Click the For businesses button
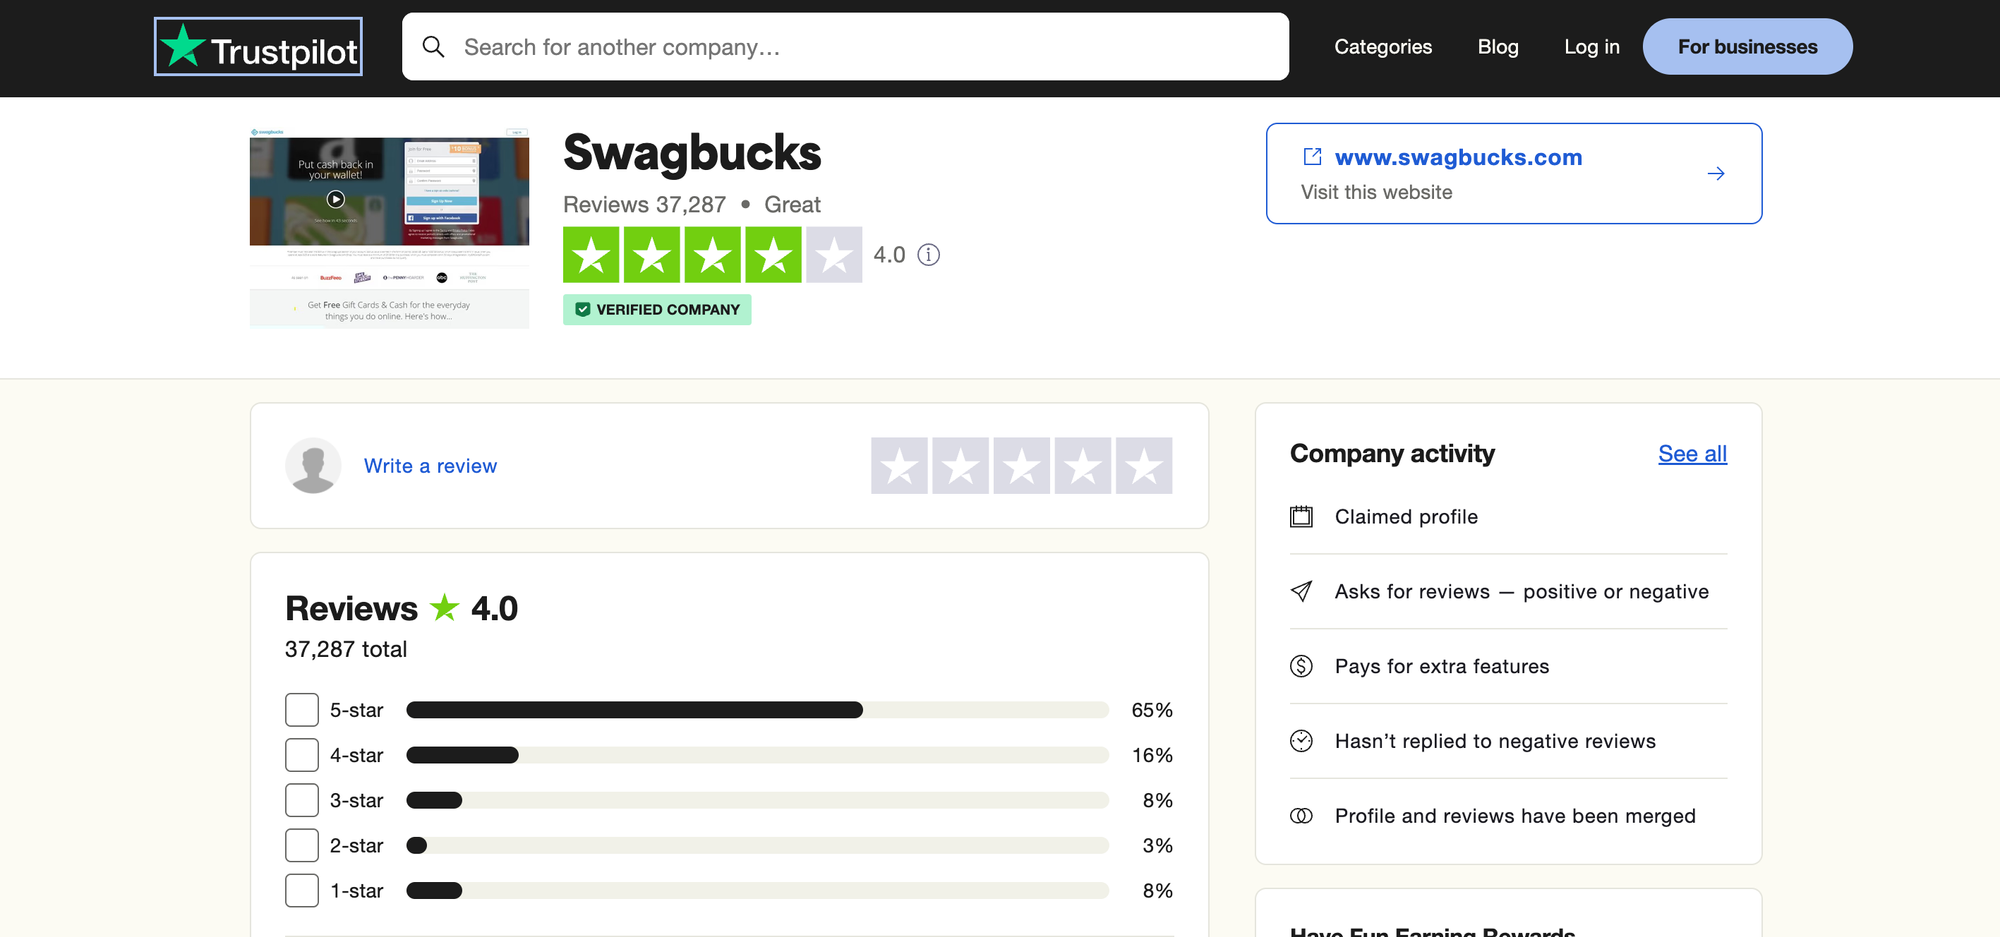2000x937 pixels. 1747,46
